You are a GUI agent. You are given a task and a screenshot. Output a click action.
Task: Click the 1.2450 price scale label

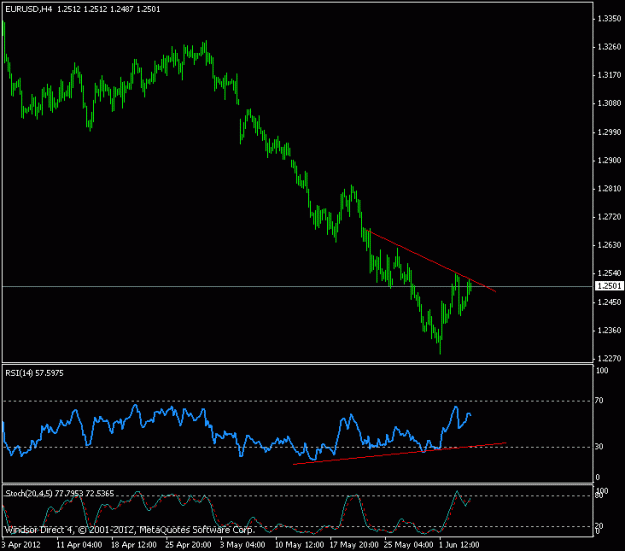(x=609, y=302)
